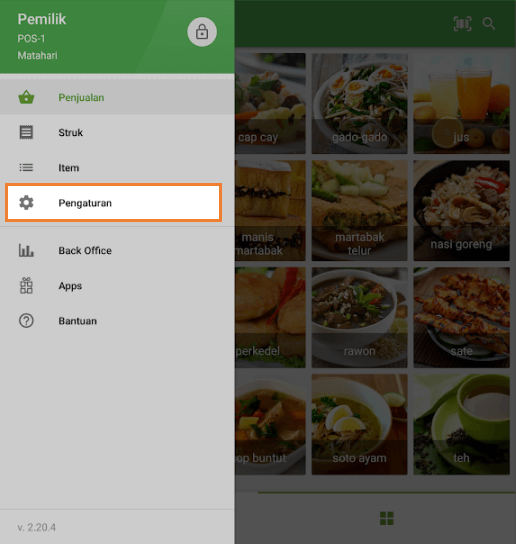Screen dimensions: 516x544
Task: Open the Struk menu entry
Action: point(117,133)
